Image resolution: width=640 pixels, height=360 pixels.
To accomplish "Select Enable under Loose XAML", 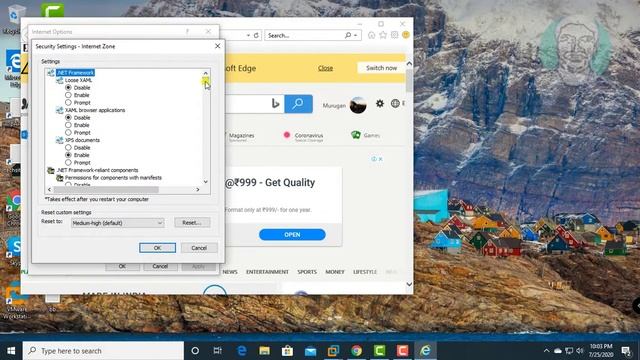I will tap(68, 95).
